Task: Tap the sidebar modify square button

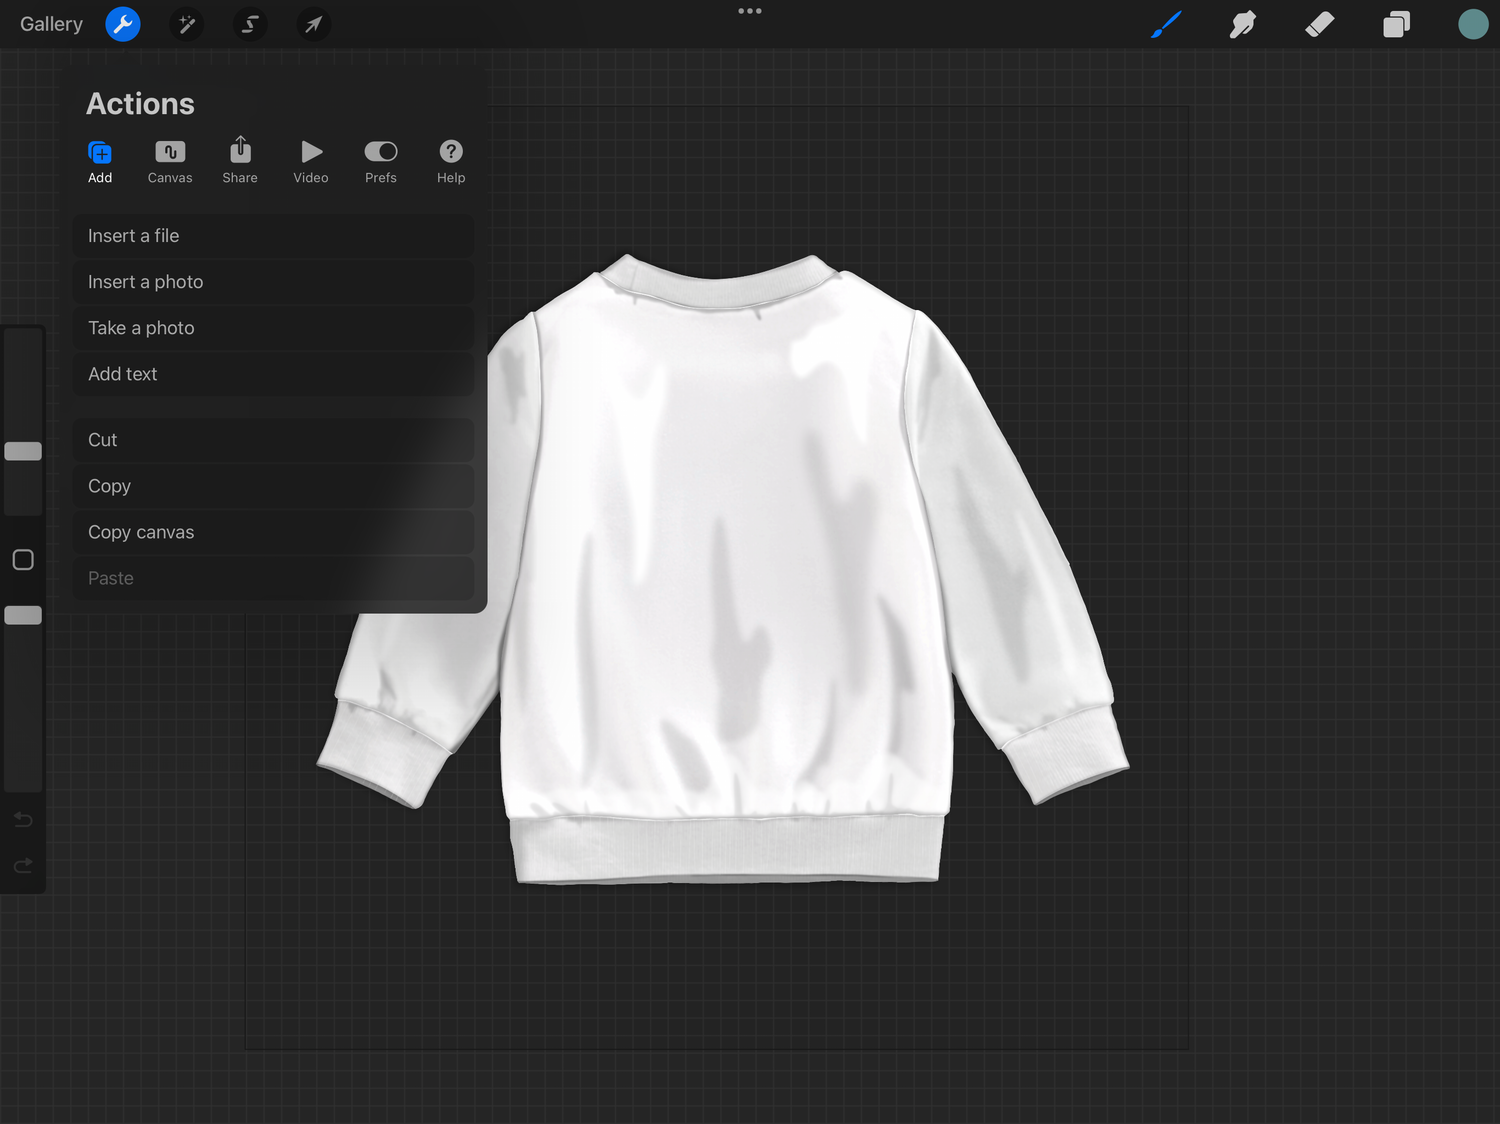Action: pyautogui.click(x=23, y=560)
